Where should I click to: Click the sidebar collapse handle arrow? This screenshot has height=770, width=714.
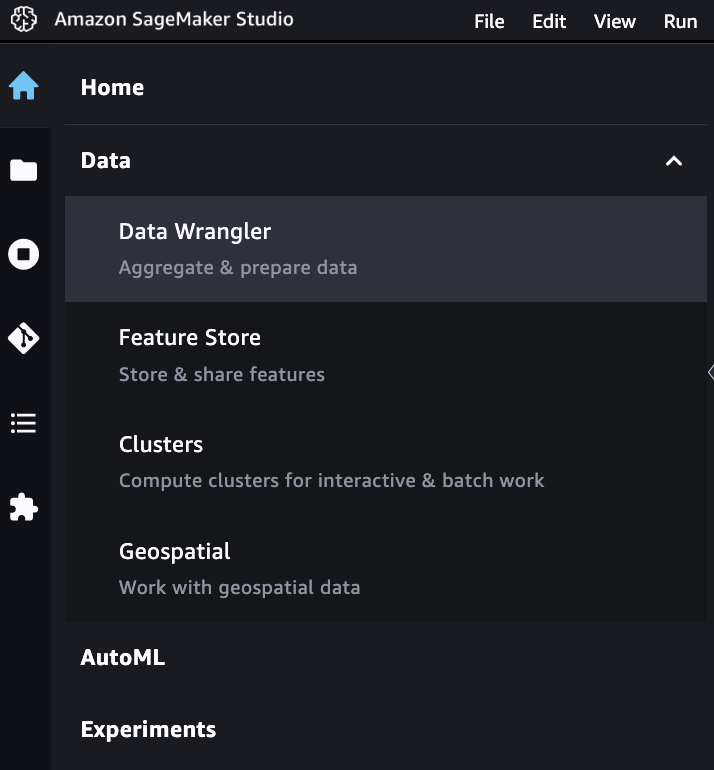(x=711, y=372)
